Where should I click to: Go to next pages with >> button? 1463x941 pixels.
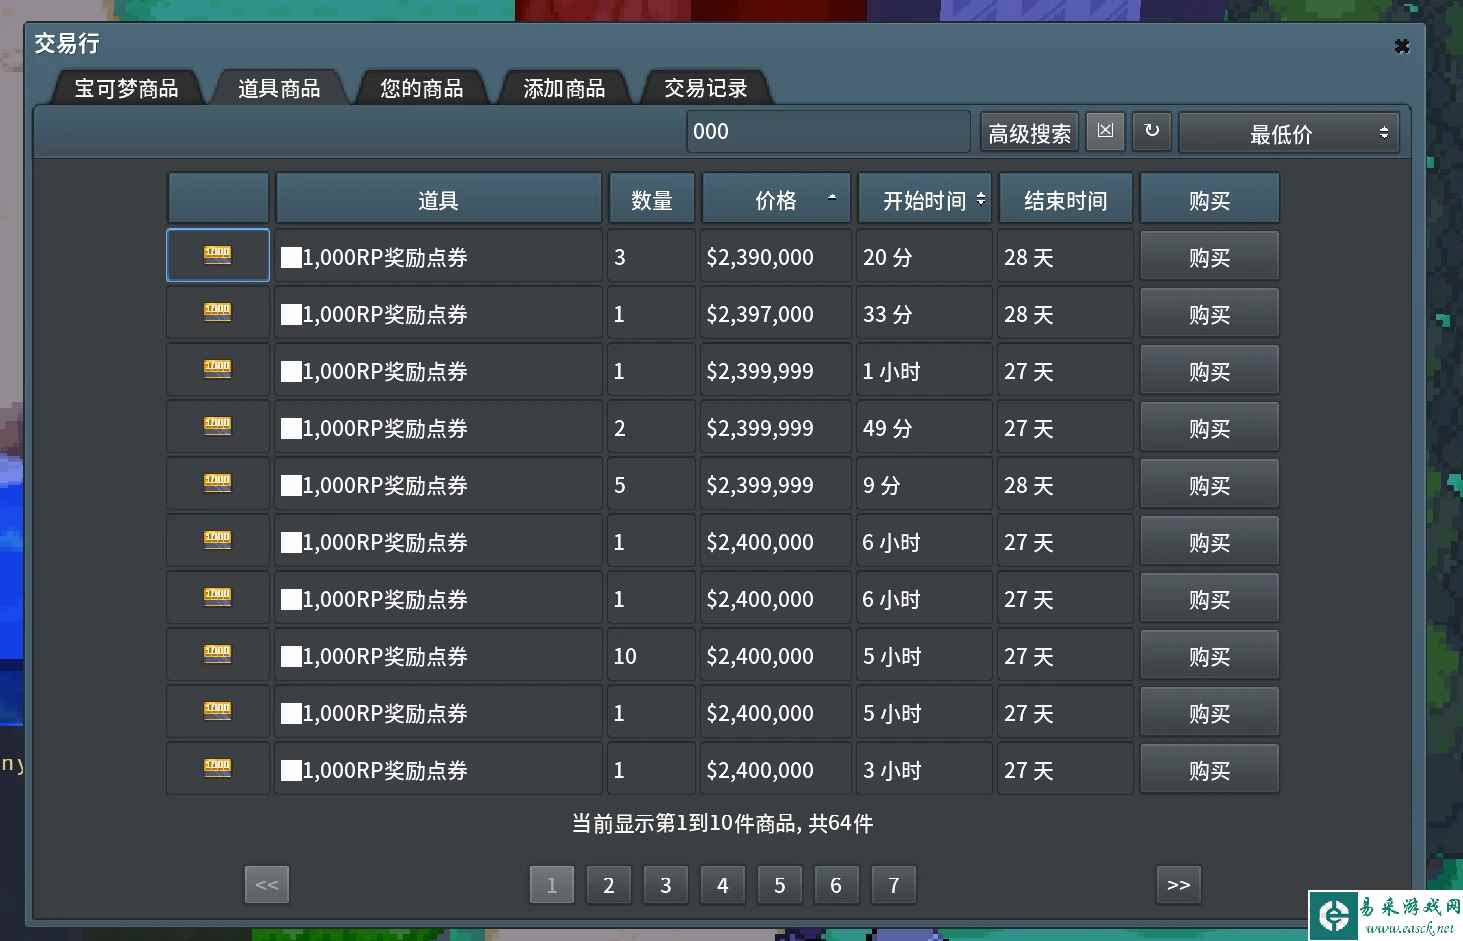(1179, 885)
